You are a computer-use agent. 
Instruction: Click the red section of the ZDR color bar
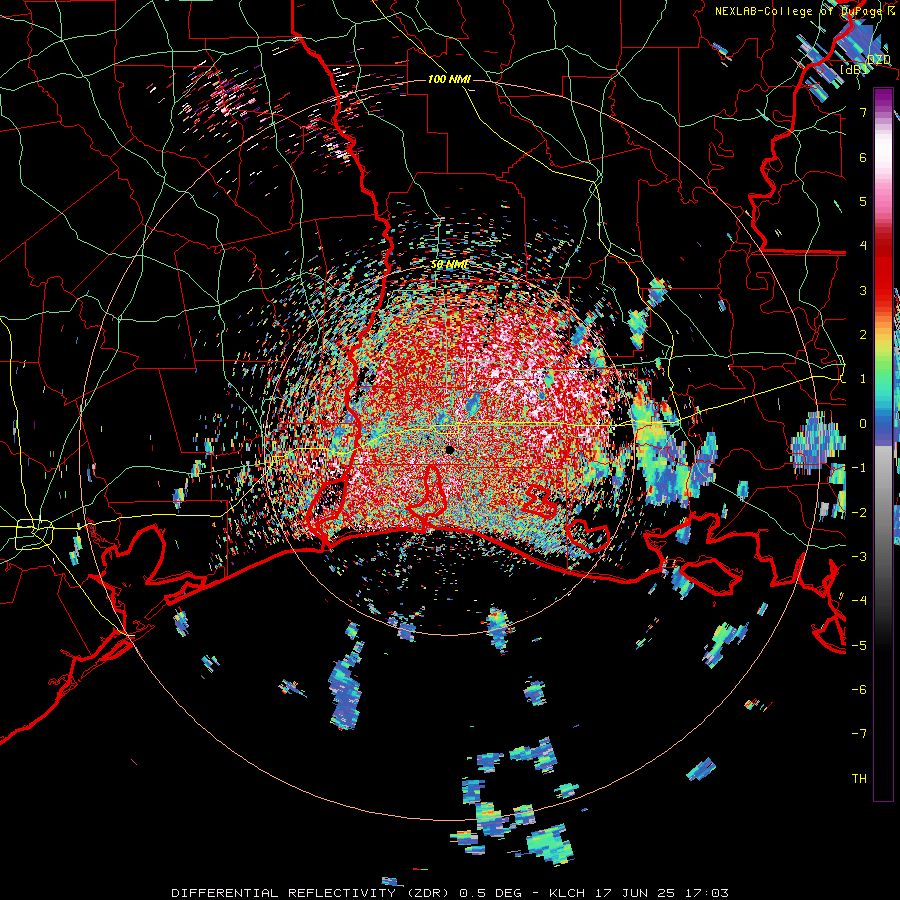coord(883,267)
